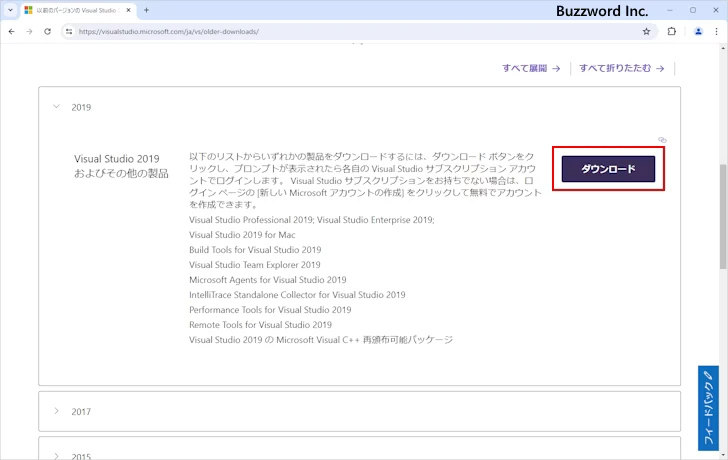Open the profile avatar menu
Screen dimensions: 728x460
pos(698,32)
